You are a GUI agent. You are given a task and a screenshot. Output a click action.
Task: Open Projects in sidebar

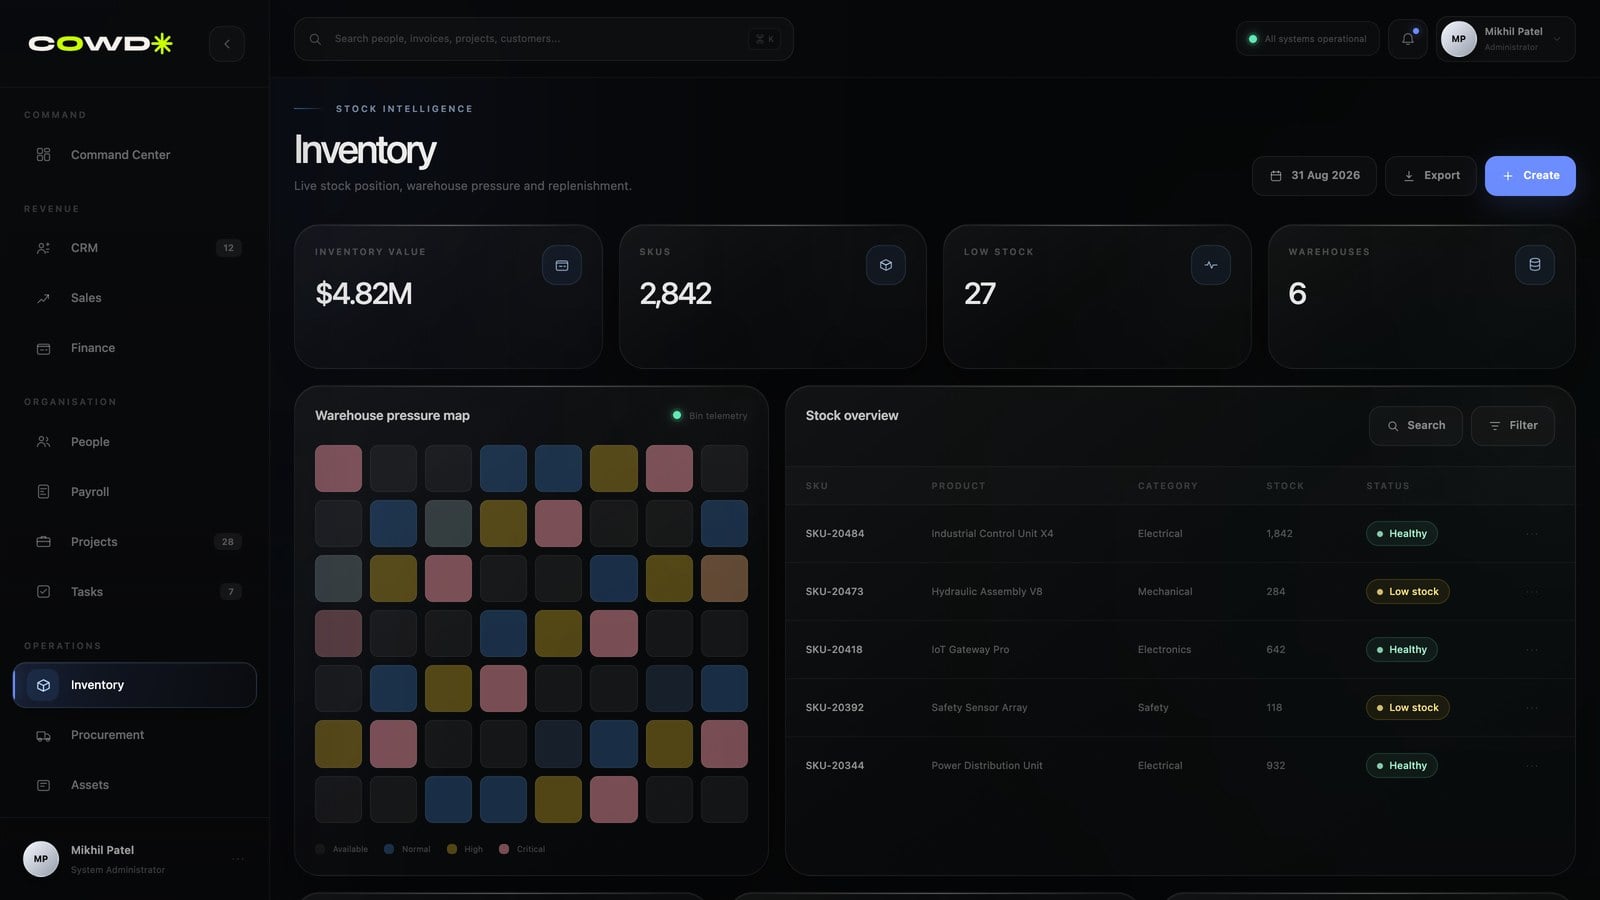tap(135, 542)
